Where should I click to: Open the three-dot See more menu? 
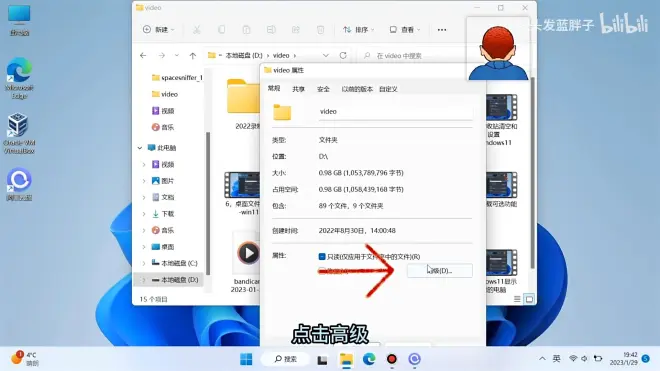[442, 30]
